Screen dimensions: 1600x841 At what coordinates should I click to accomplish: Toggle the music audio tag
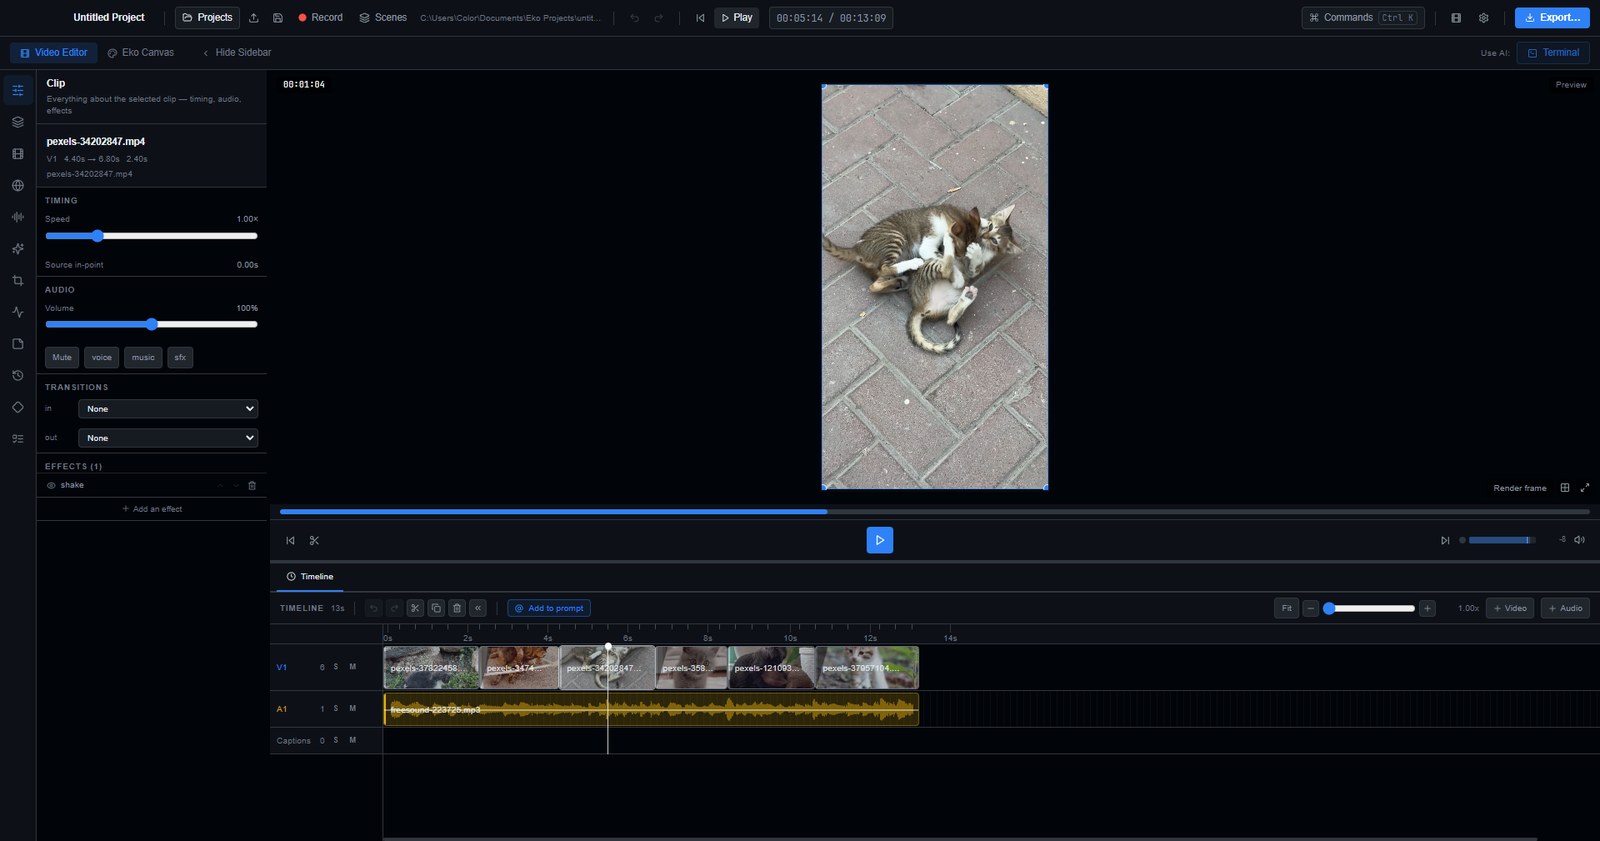click(x=143, y=358)
